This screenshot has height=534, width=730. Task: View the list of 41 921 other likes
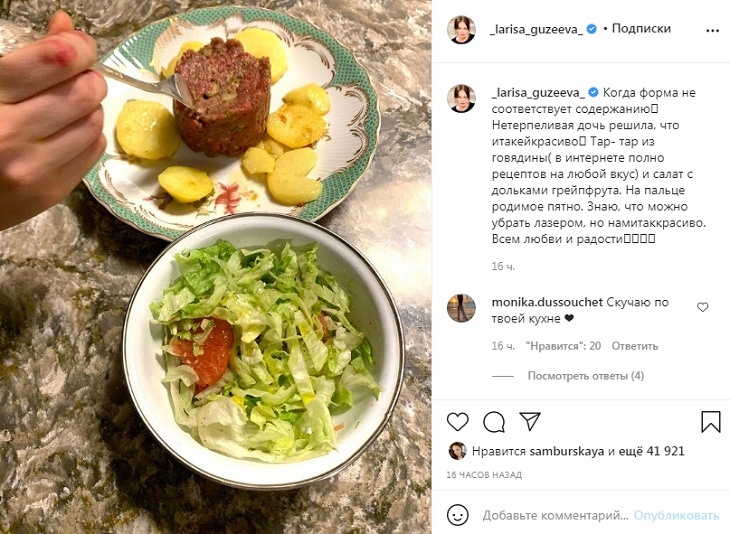coord(657,451)
